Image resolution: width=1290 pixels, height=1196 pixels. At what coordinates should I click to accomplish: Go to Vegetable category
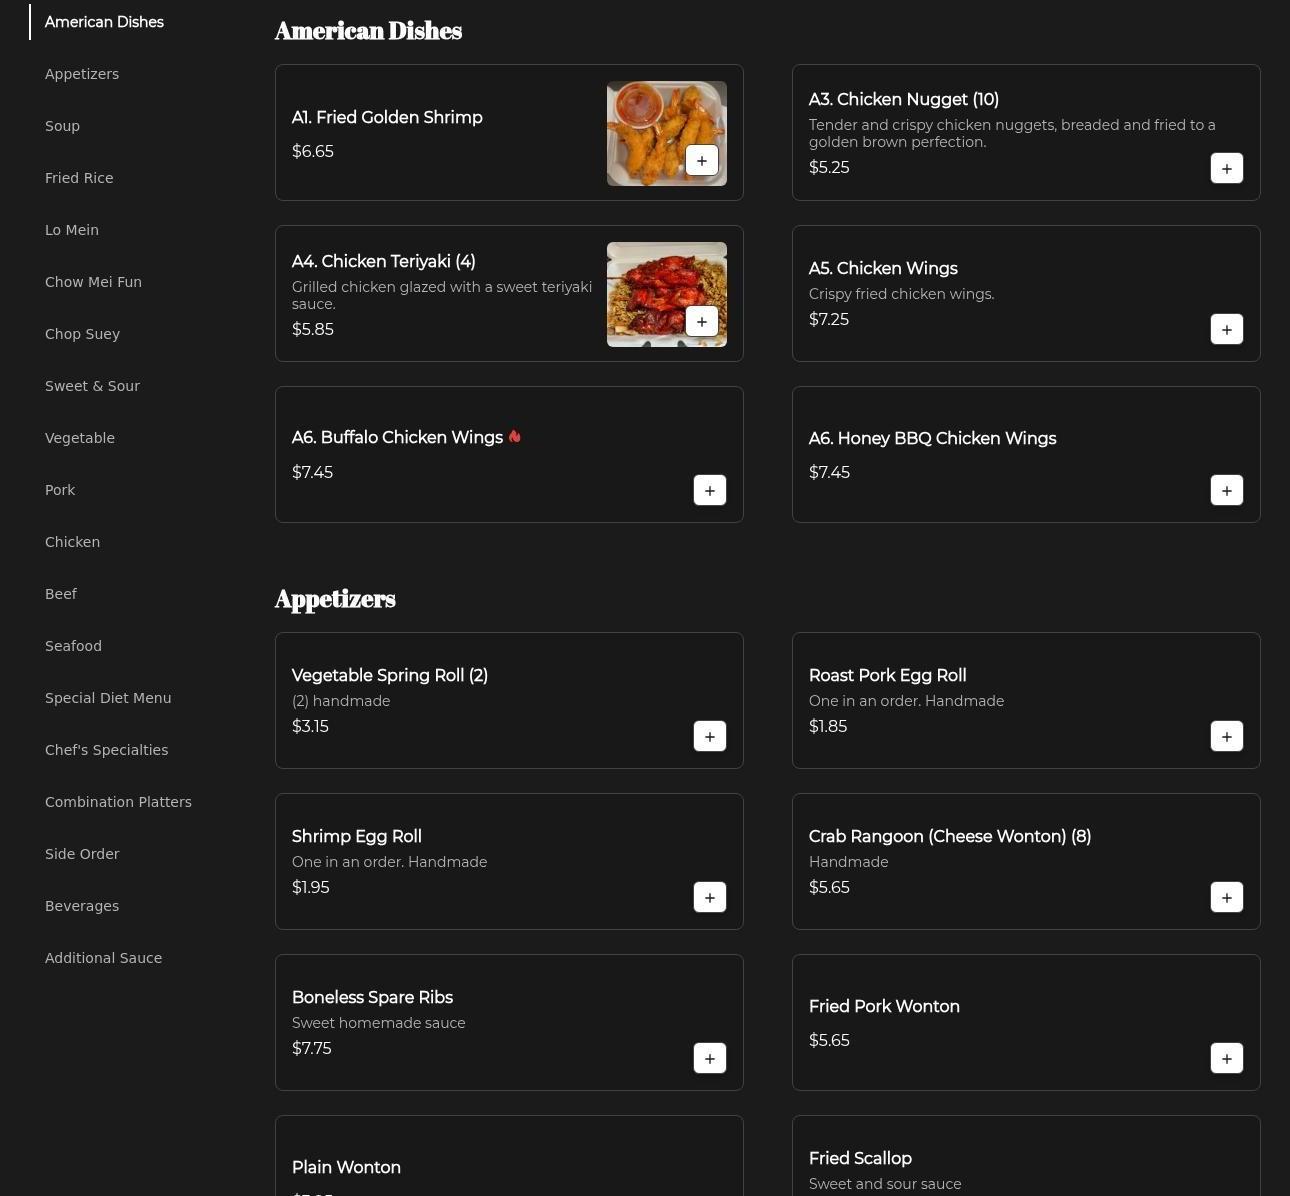(x=80, y=438)
